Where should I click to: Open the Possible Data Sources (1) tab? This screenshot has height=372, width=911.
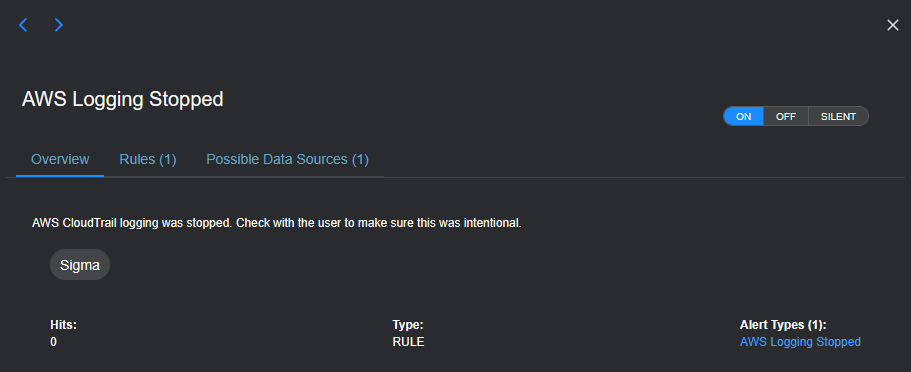point(288,159)
